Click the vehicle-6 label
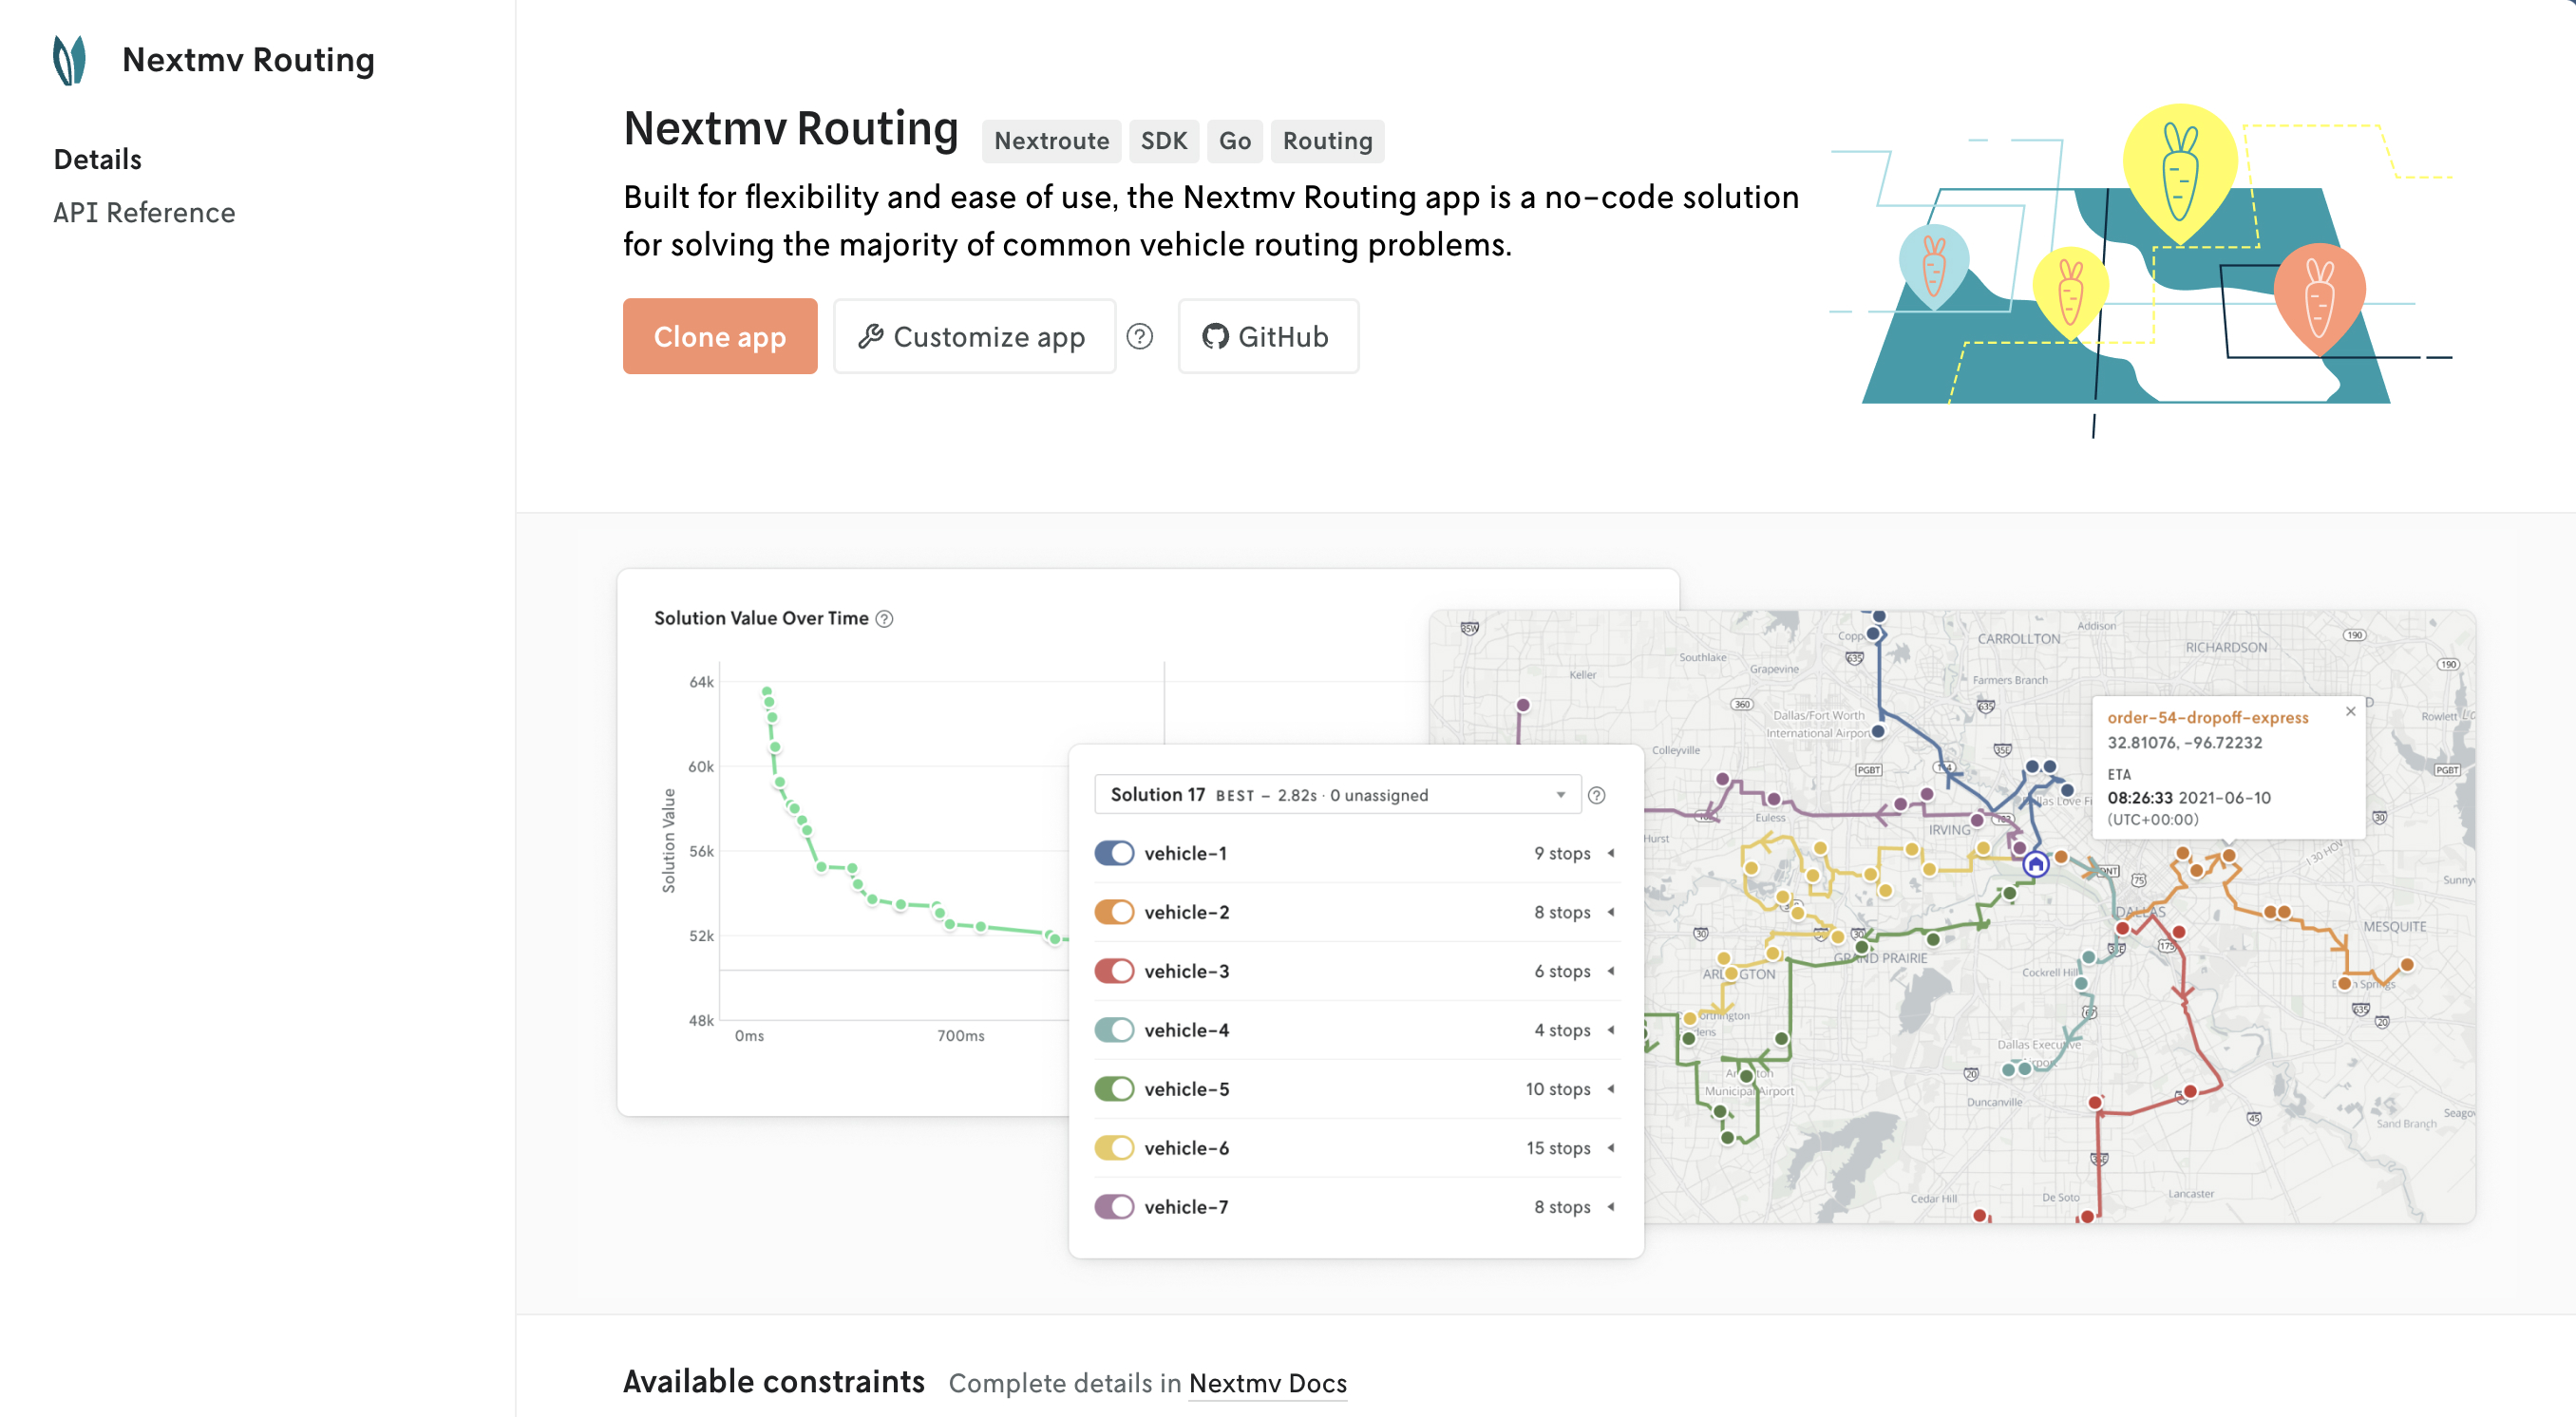The image size is (2576, 1417). coord(1186,1148)
